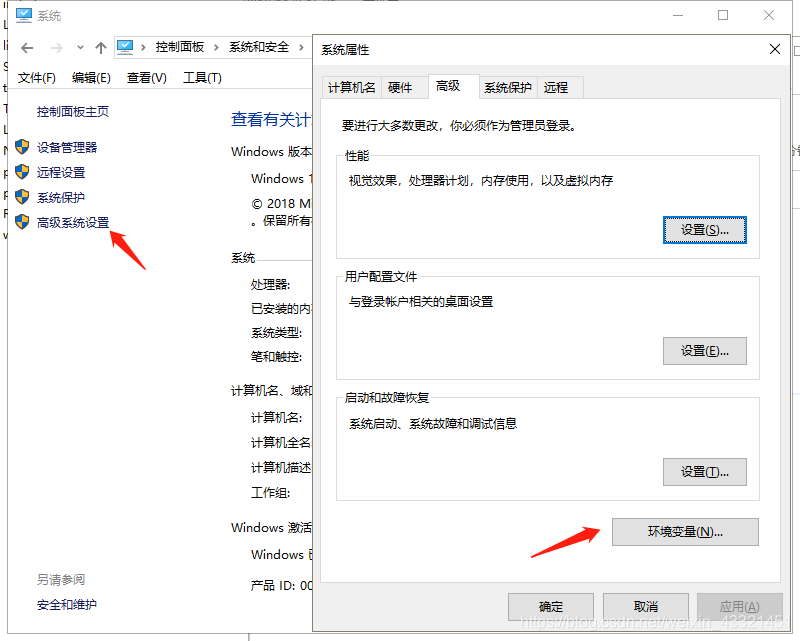Click the up arrow to go to parent folder
The width and height of the screenshot is (800, 641).
click(x=99, y=47)
